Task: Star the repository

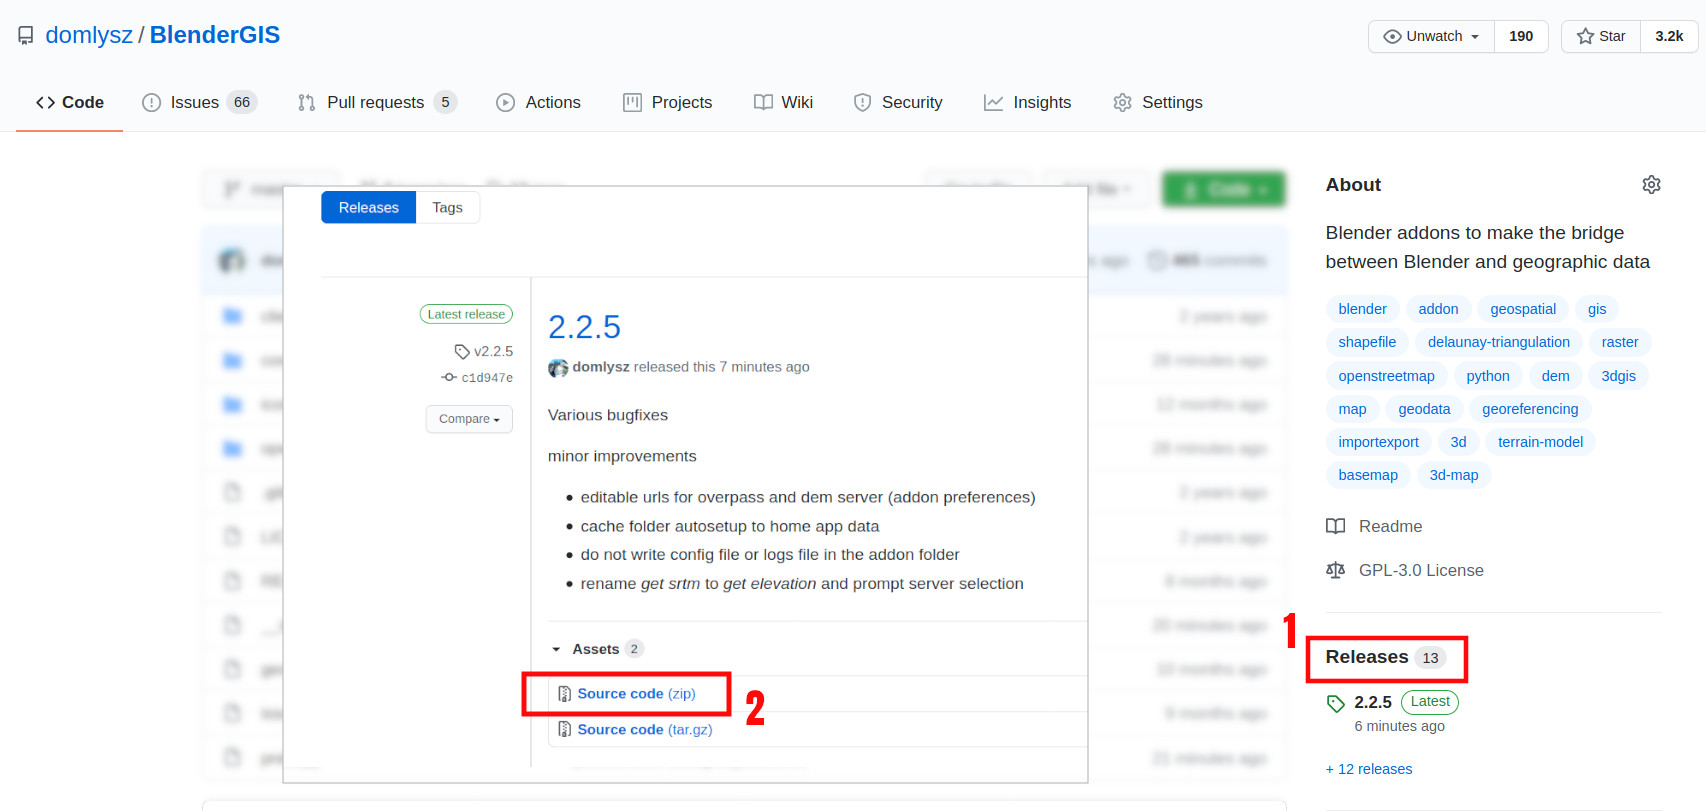Action: click(x=1601, y=36)
